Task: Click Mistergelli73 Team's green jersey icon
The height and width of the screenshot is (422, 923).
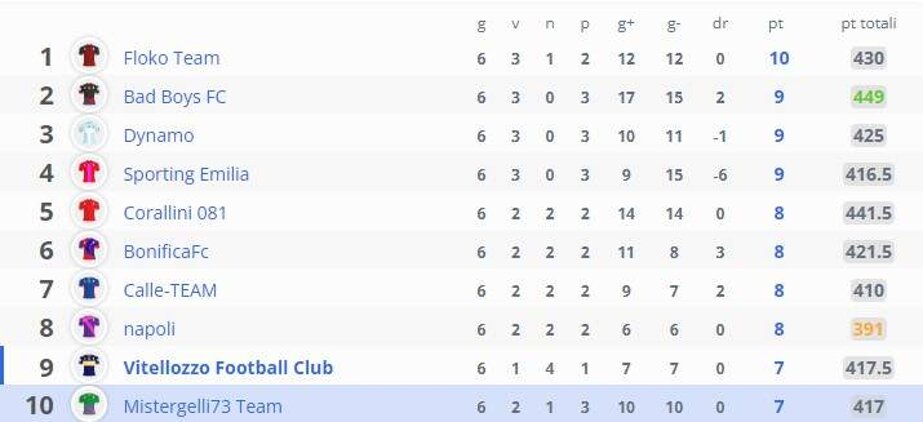Action: (89, 406)
